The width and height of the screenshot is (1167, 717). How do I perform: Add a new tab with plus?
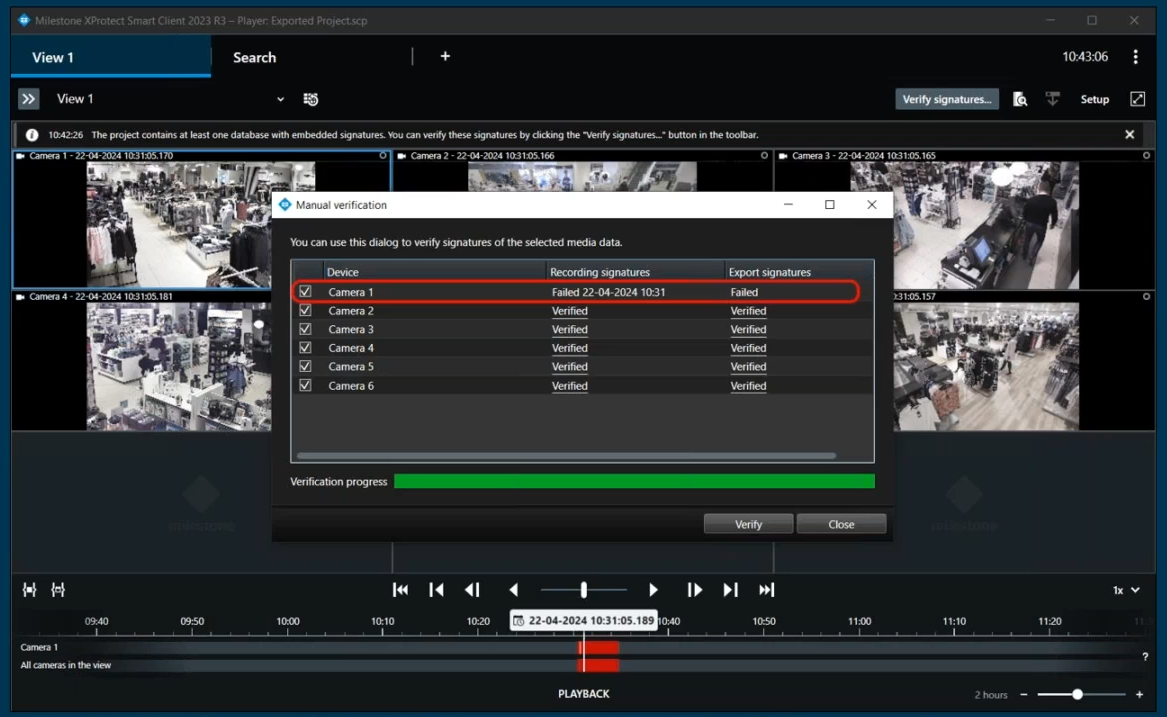point(445,56)
